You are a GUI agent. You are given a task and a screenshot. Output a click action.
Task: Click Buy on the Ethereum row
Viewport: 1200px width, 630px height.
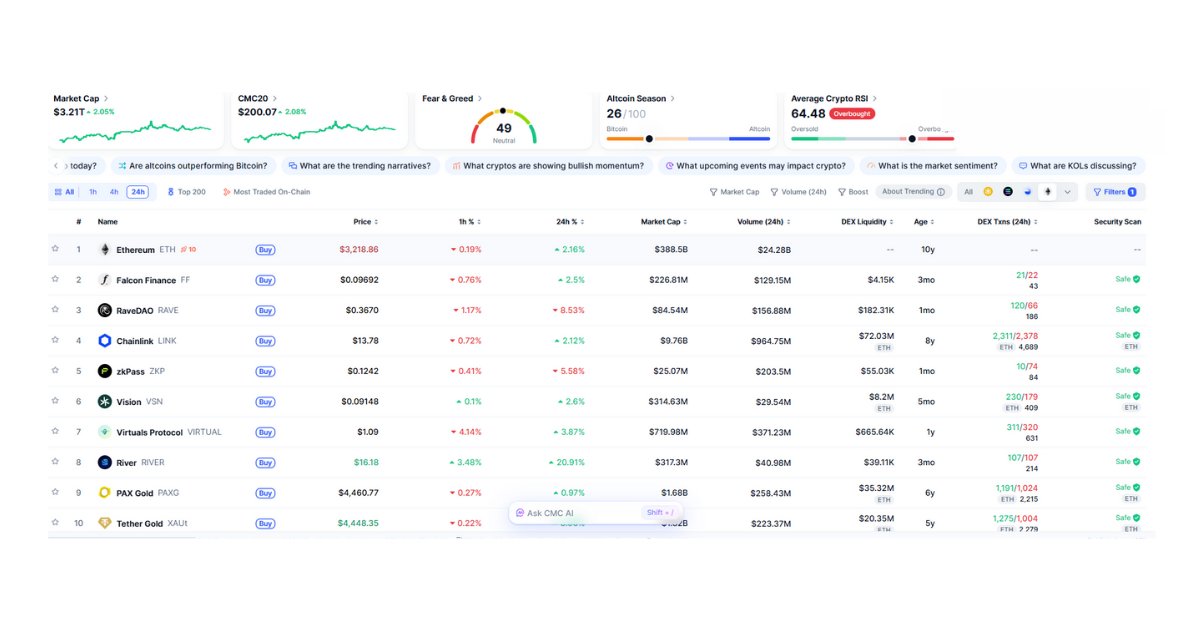tap(265, 249)
